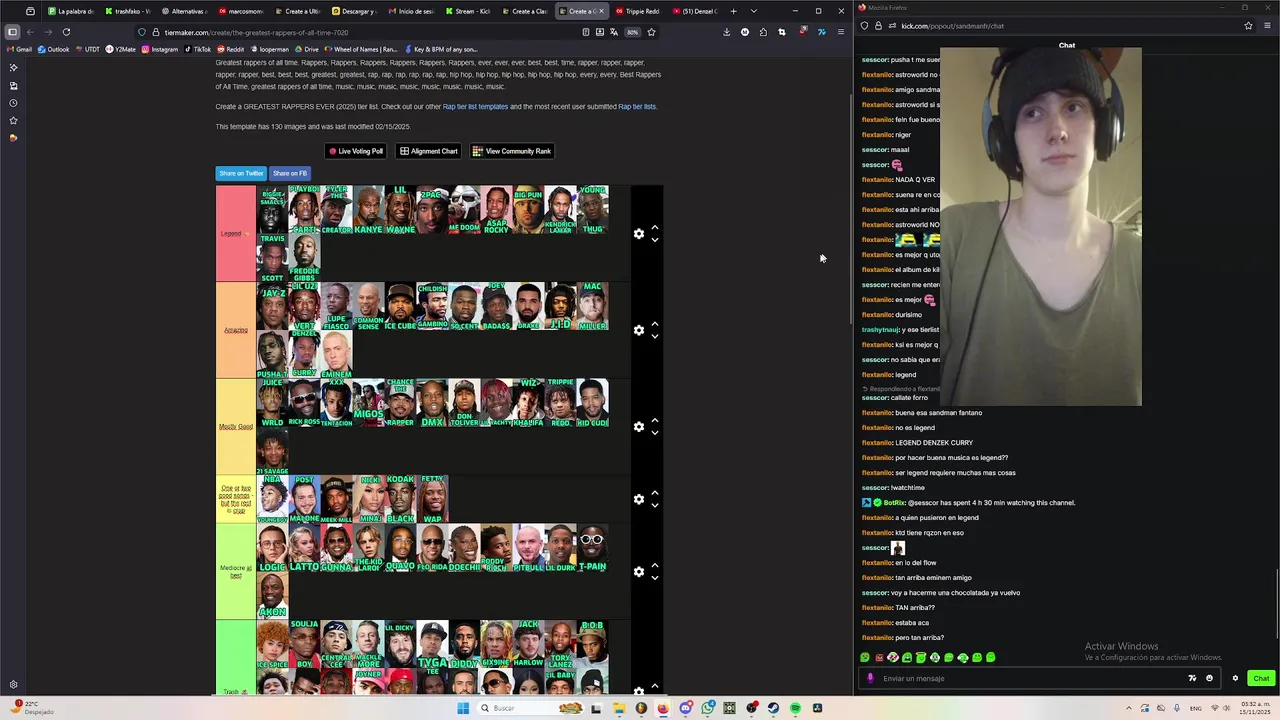Move the Mostly Good tier row down
Viewport: 1280px width, 720px height.
click(655, 433)
